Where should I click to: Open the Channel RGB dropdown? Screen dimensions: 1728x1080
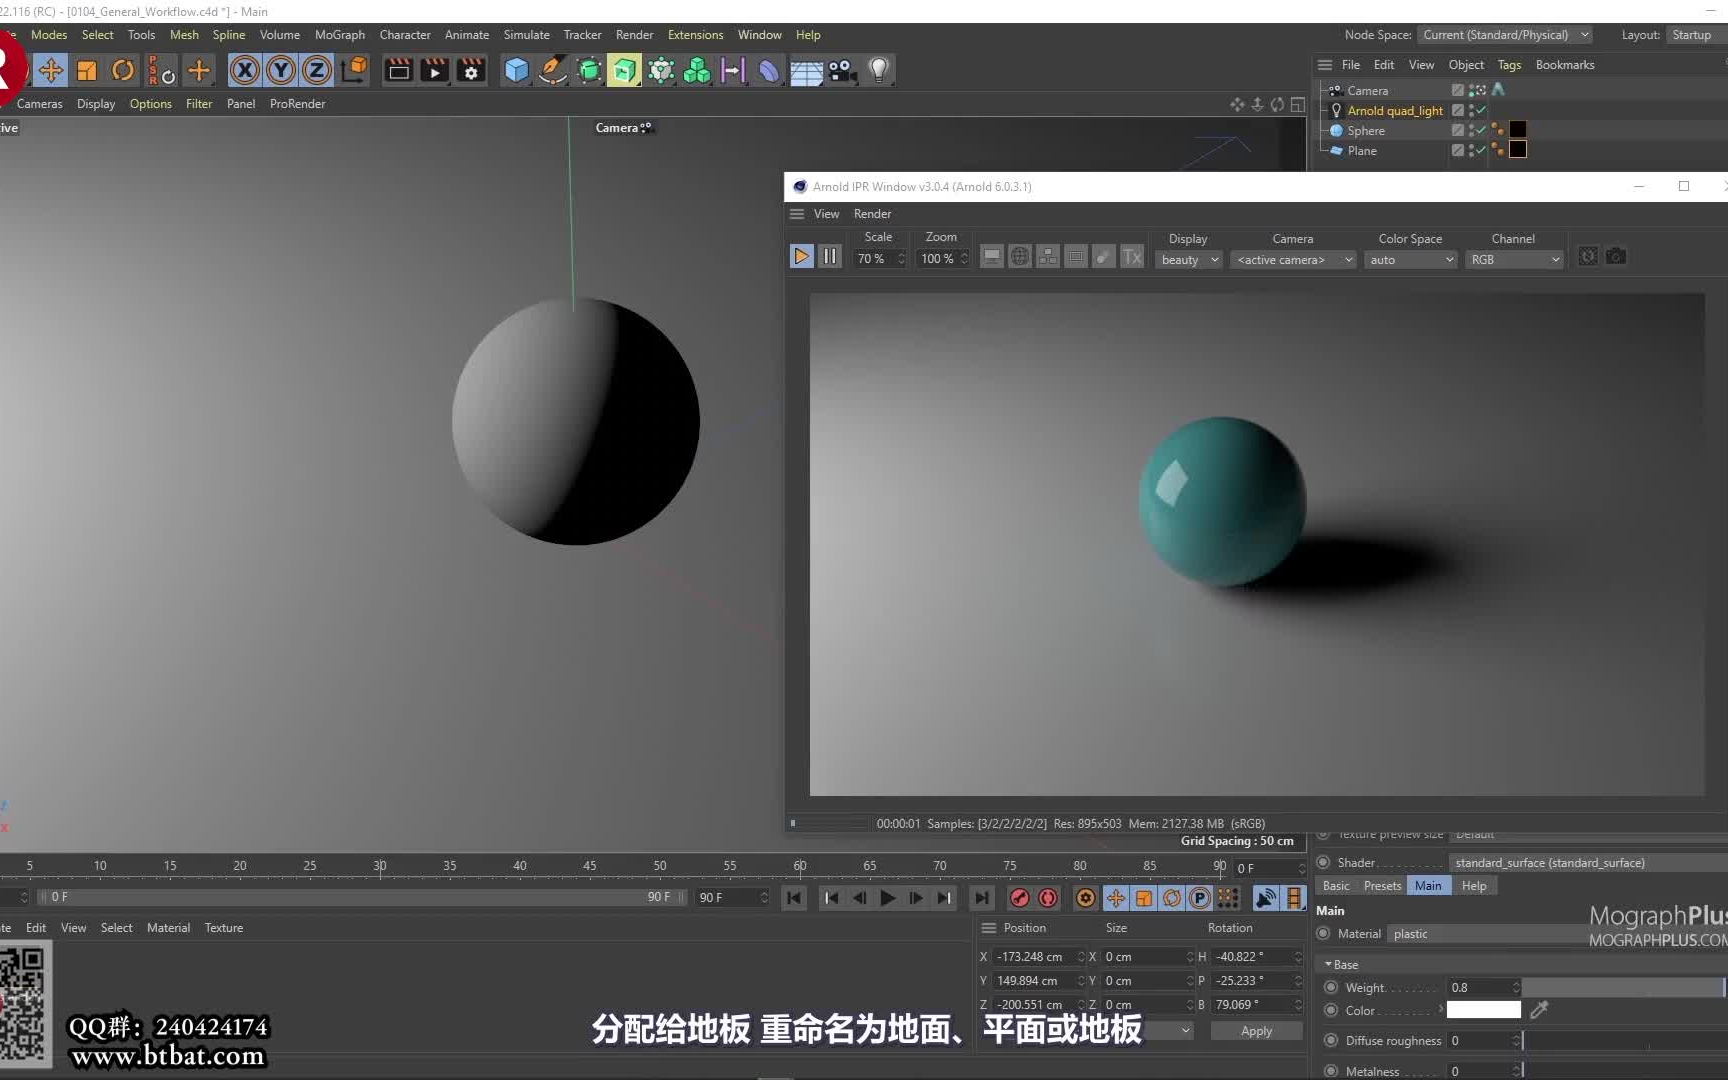(x=1514, y=260)
